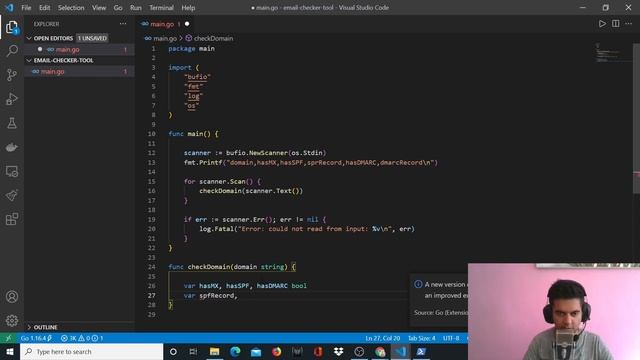Open Microsoft Edge from the taskbar

click(235, 351)
